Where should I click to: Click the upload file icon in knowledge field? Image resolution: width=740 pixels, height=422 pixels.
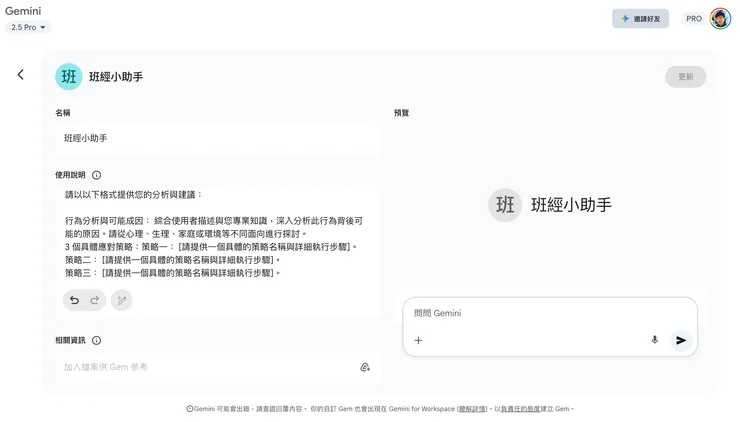[365, 367]
